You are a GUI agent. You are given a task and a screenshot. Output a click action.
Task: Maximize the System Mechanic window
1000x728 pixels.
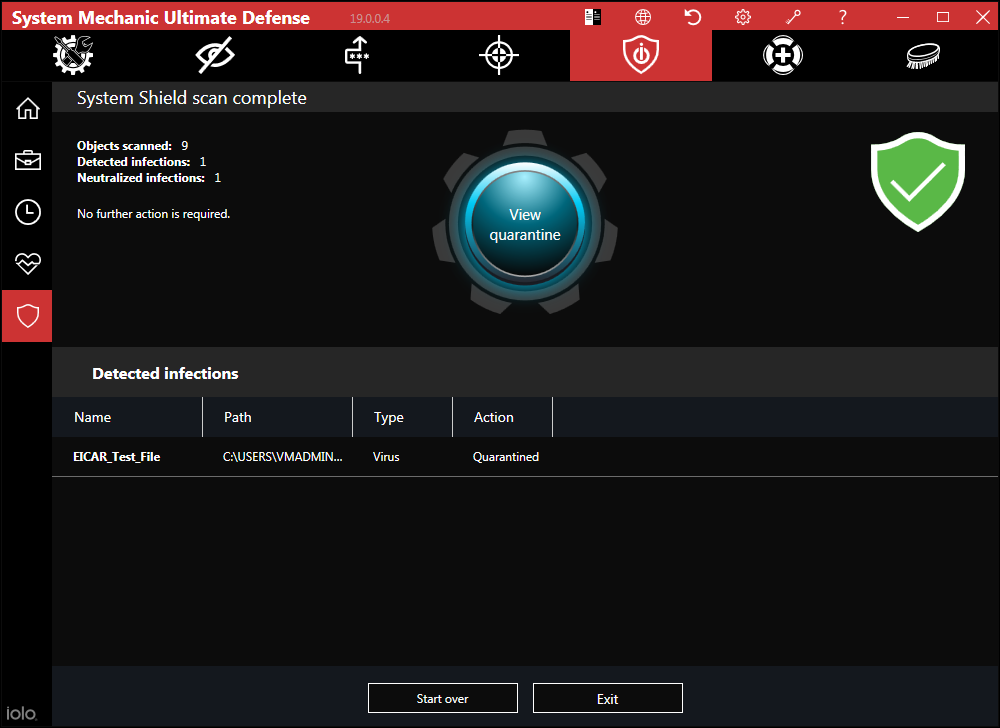tap(943, 17)
